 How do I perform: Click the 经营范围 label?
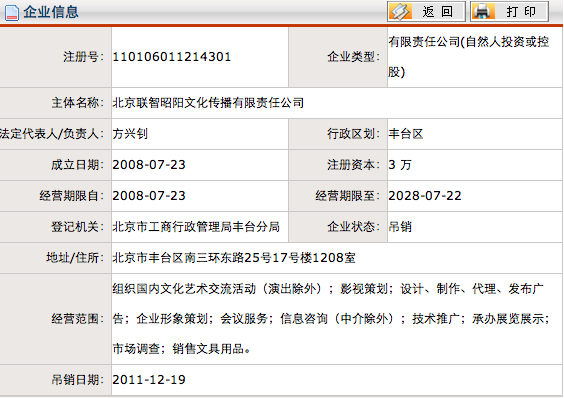point(78,319)
